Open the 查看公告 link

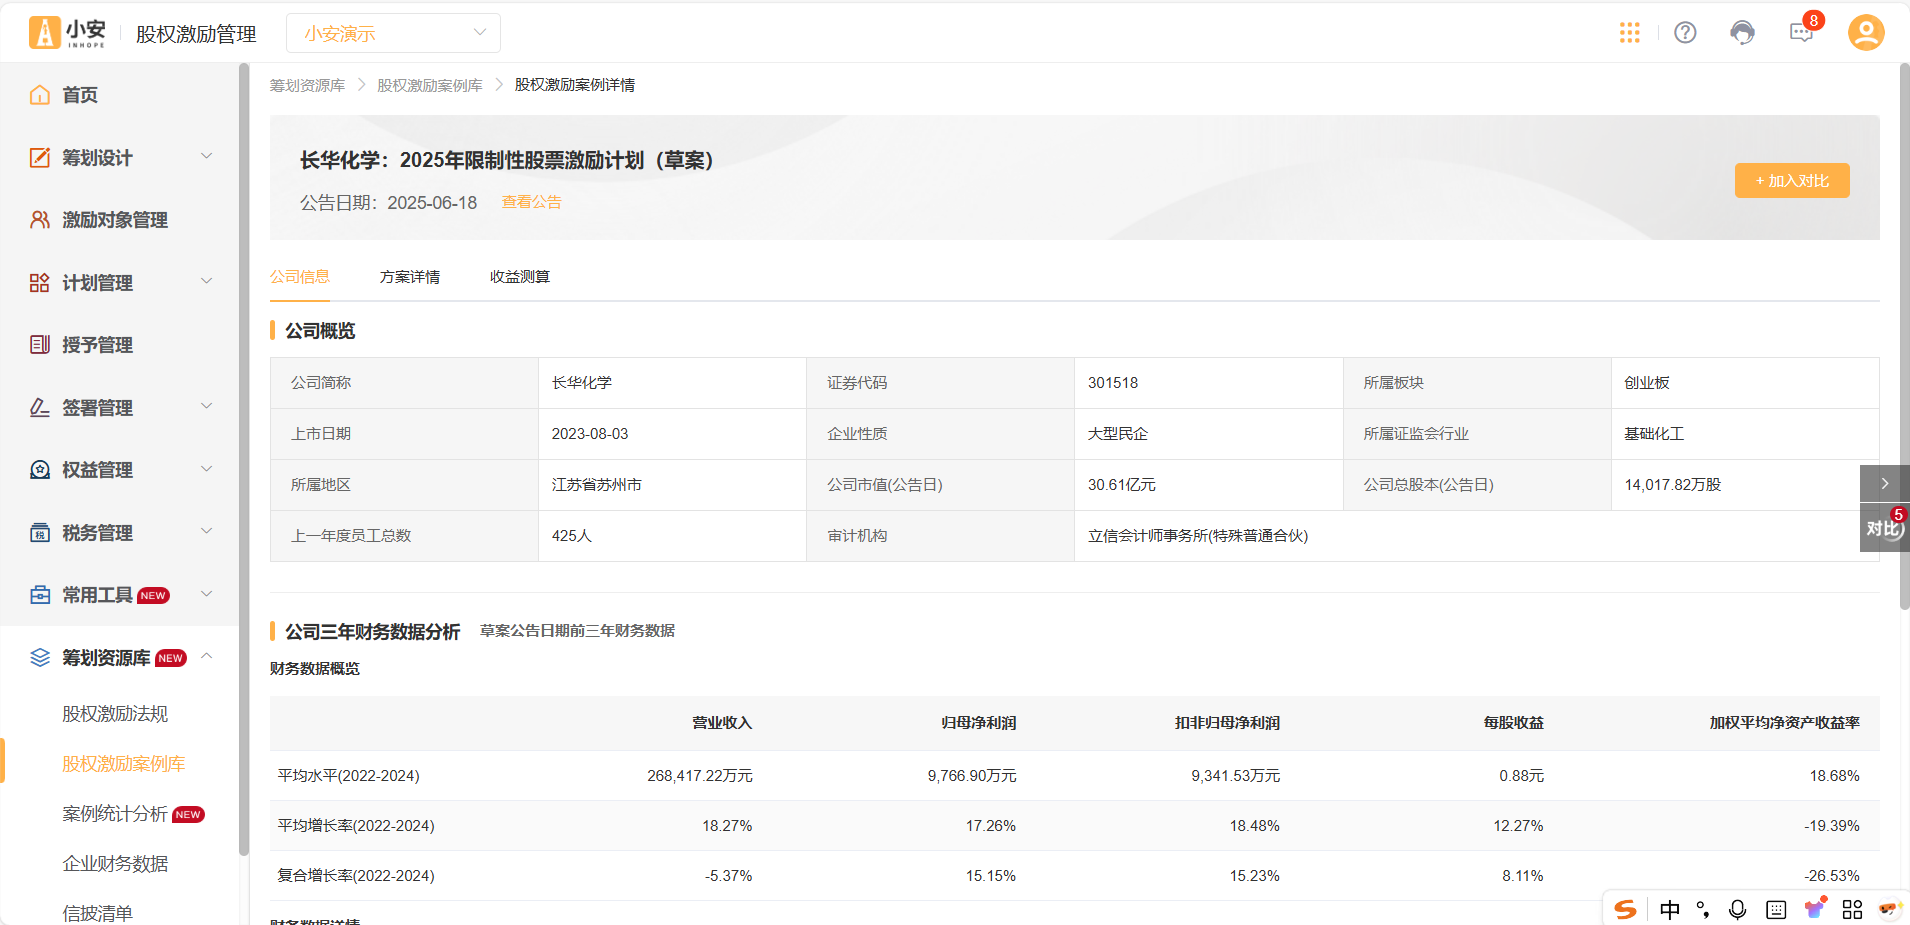tap(531, 202)
